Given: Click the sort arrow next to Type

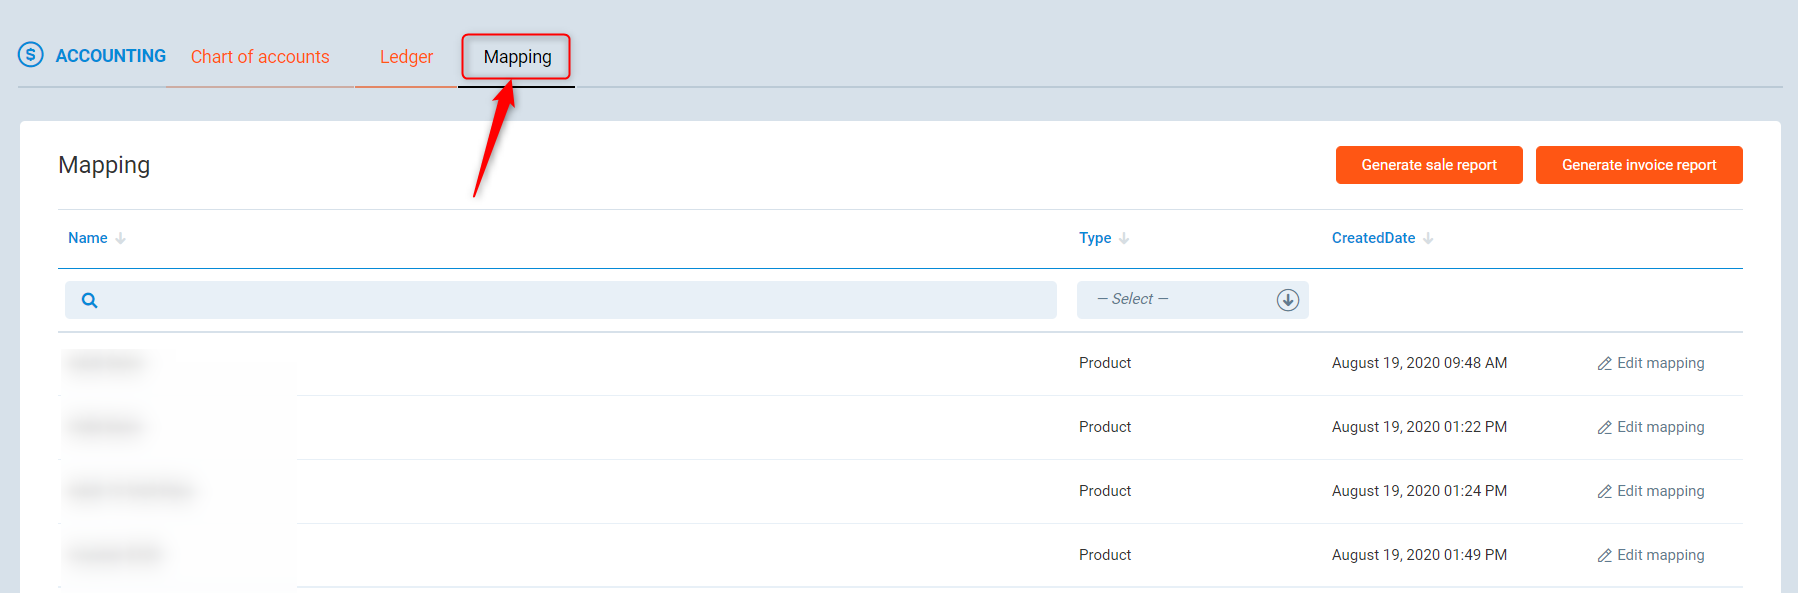Looking at the screenshot, I should coord(1124,238).
